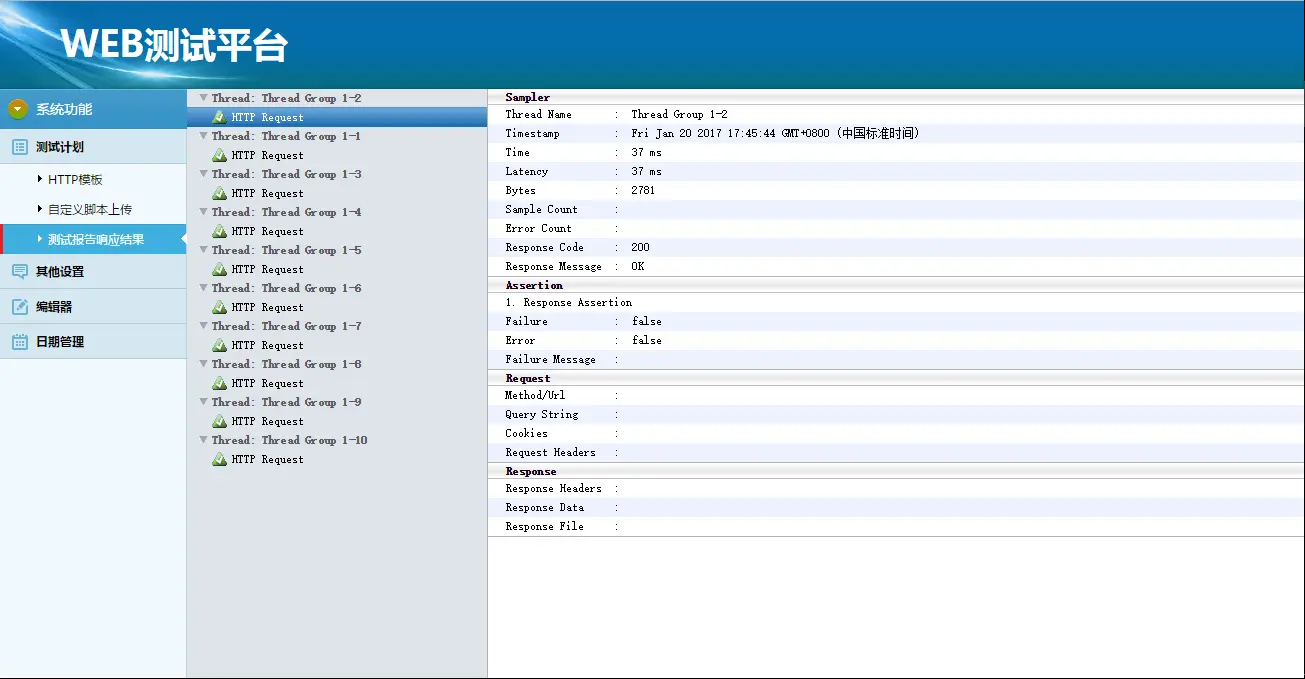Click the Thread Name value Thread Group 1-2

[x=679, y=114]
